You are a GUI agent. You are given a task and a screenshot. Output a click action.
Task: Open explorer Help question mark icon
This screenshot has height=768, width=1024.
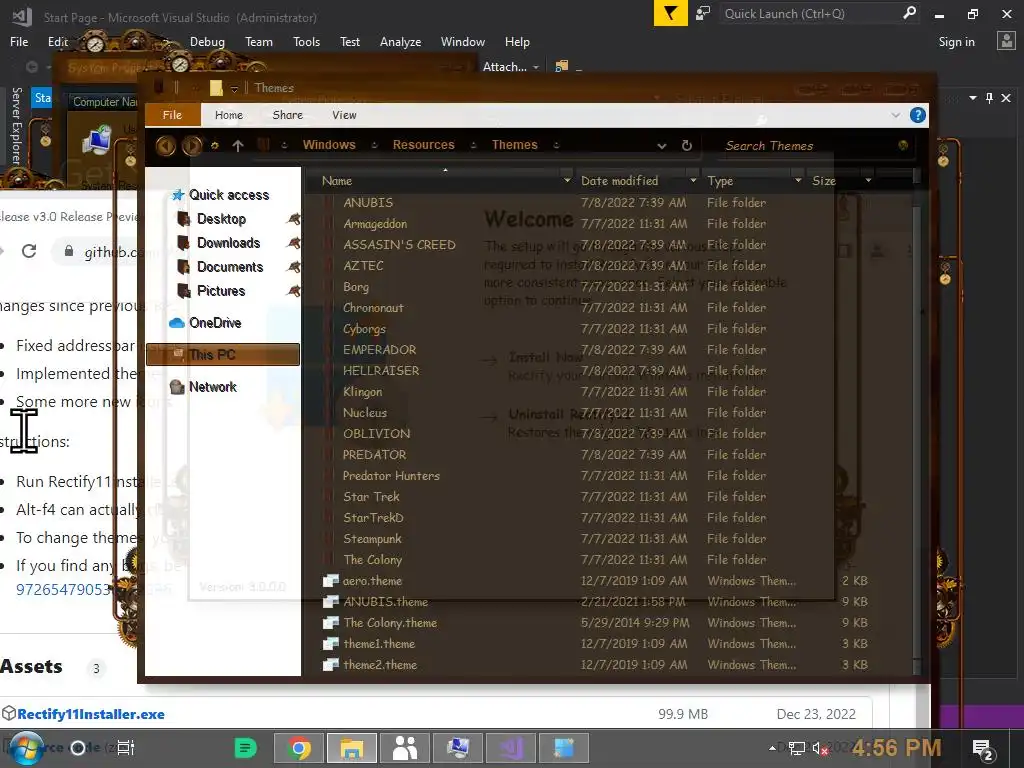[918, 115]
